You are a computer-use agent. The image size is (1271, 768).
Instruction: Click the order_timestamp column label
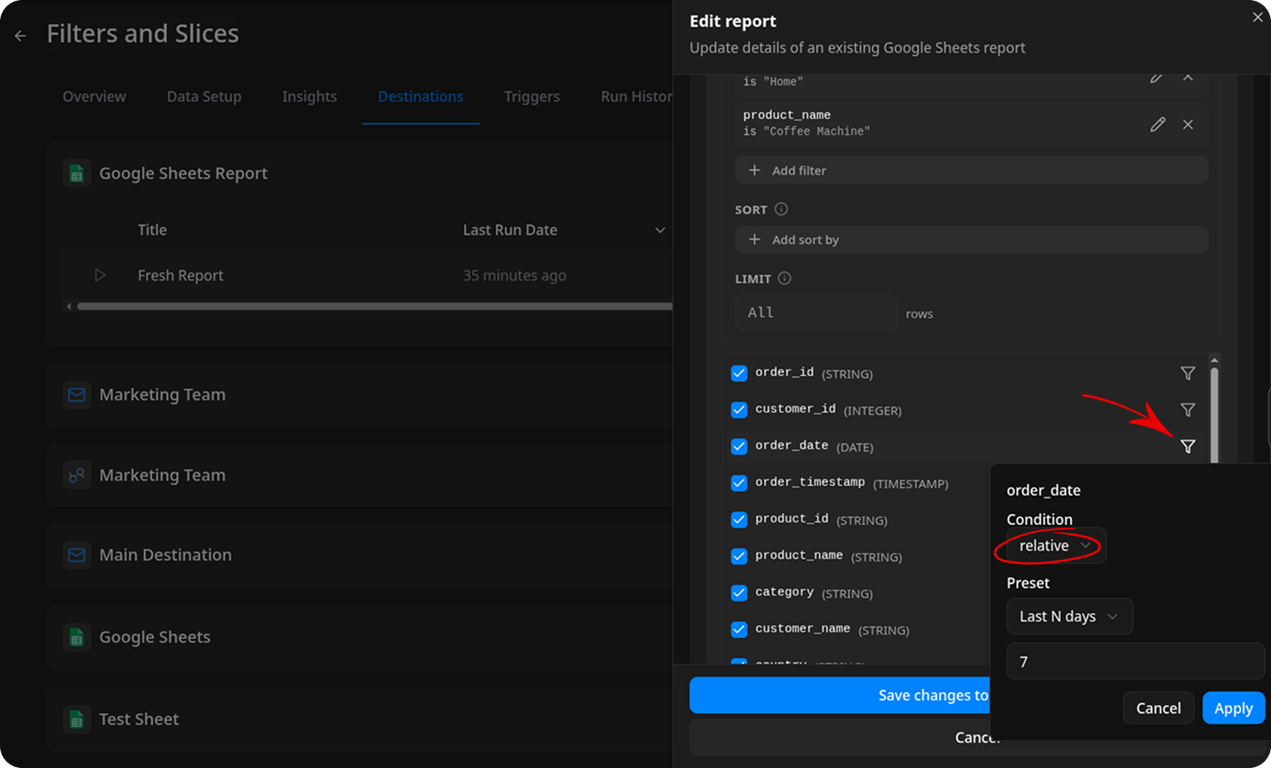coord(810,482)
